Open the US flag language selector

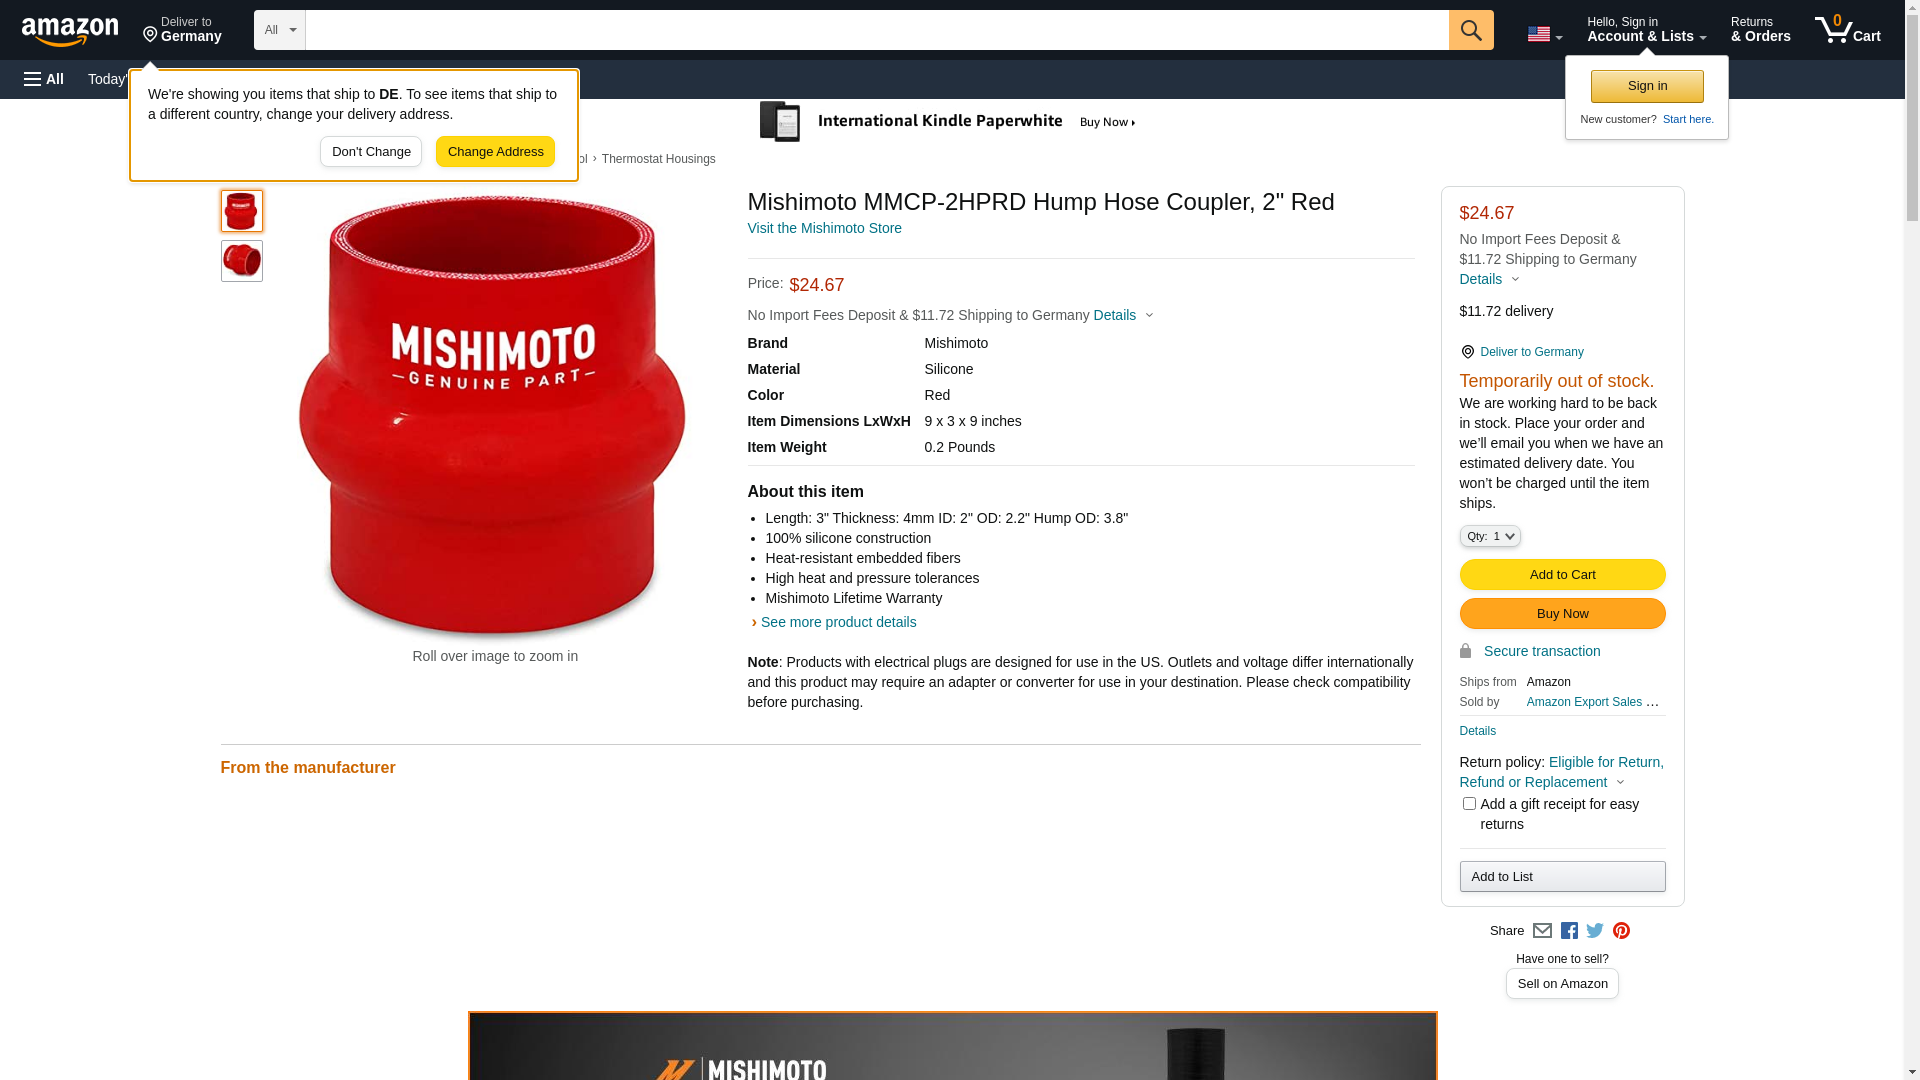[1544, 34]
